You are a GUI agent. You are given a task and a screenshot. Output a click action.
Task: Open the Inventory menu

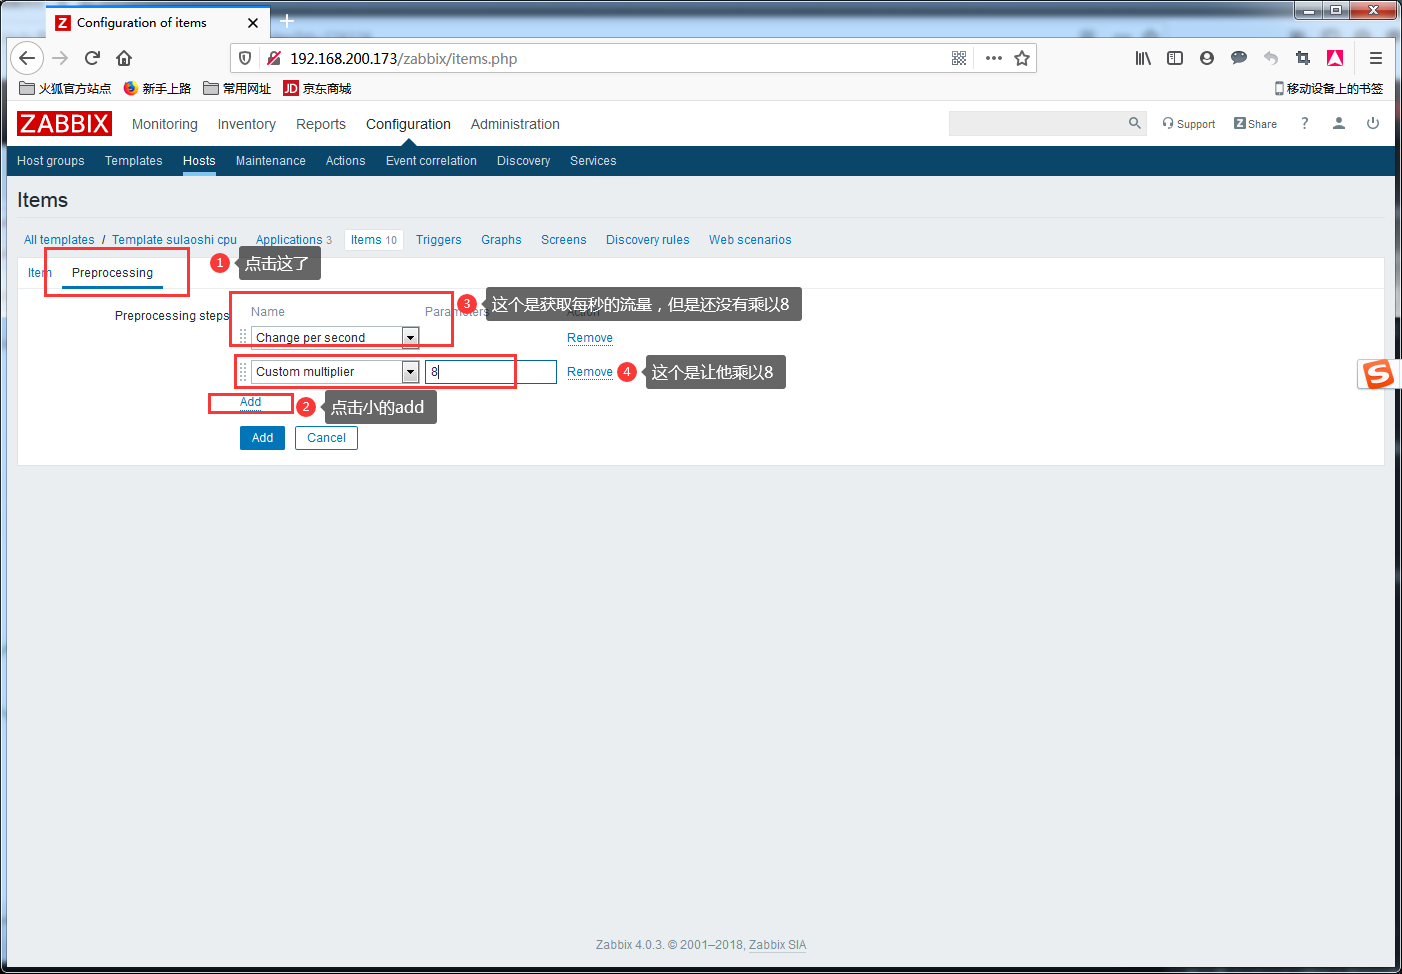click(x=247, y=124)
